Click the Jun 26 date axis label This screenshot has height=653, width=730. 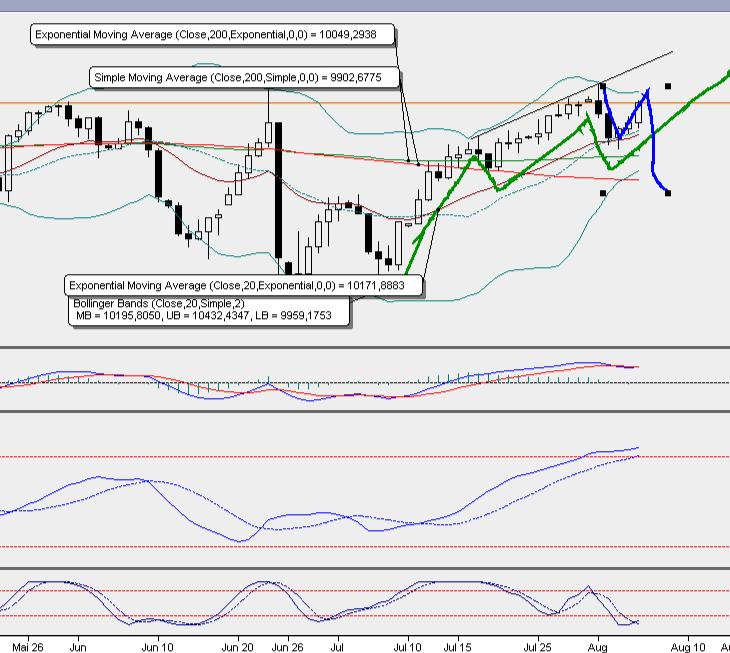(287, 647)
